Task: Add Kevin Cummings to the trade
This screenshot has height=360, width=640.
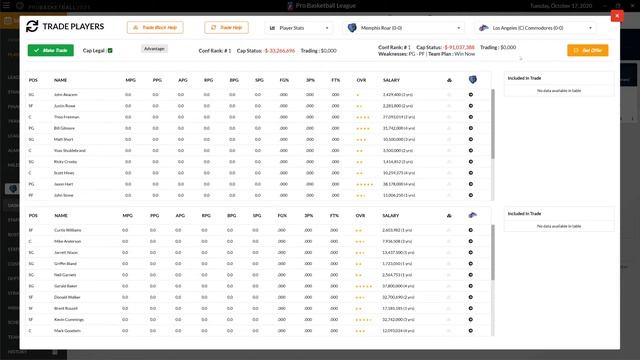Action: click(x=471, y=320)
